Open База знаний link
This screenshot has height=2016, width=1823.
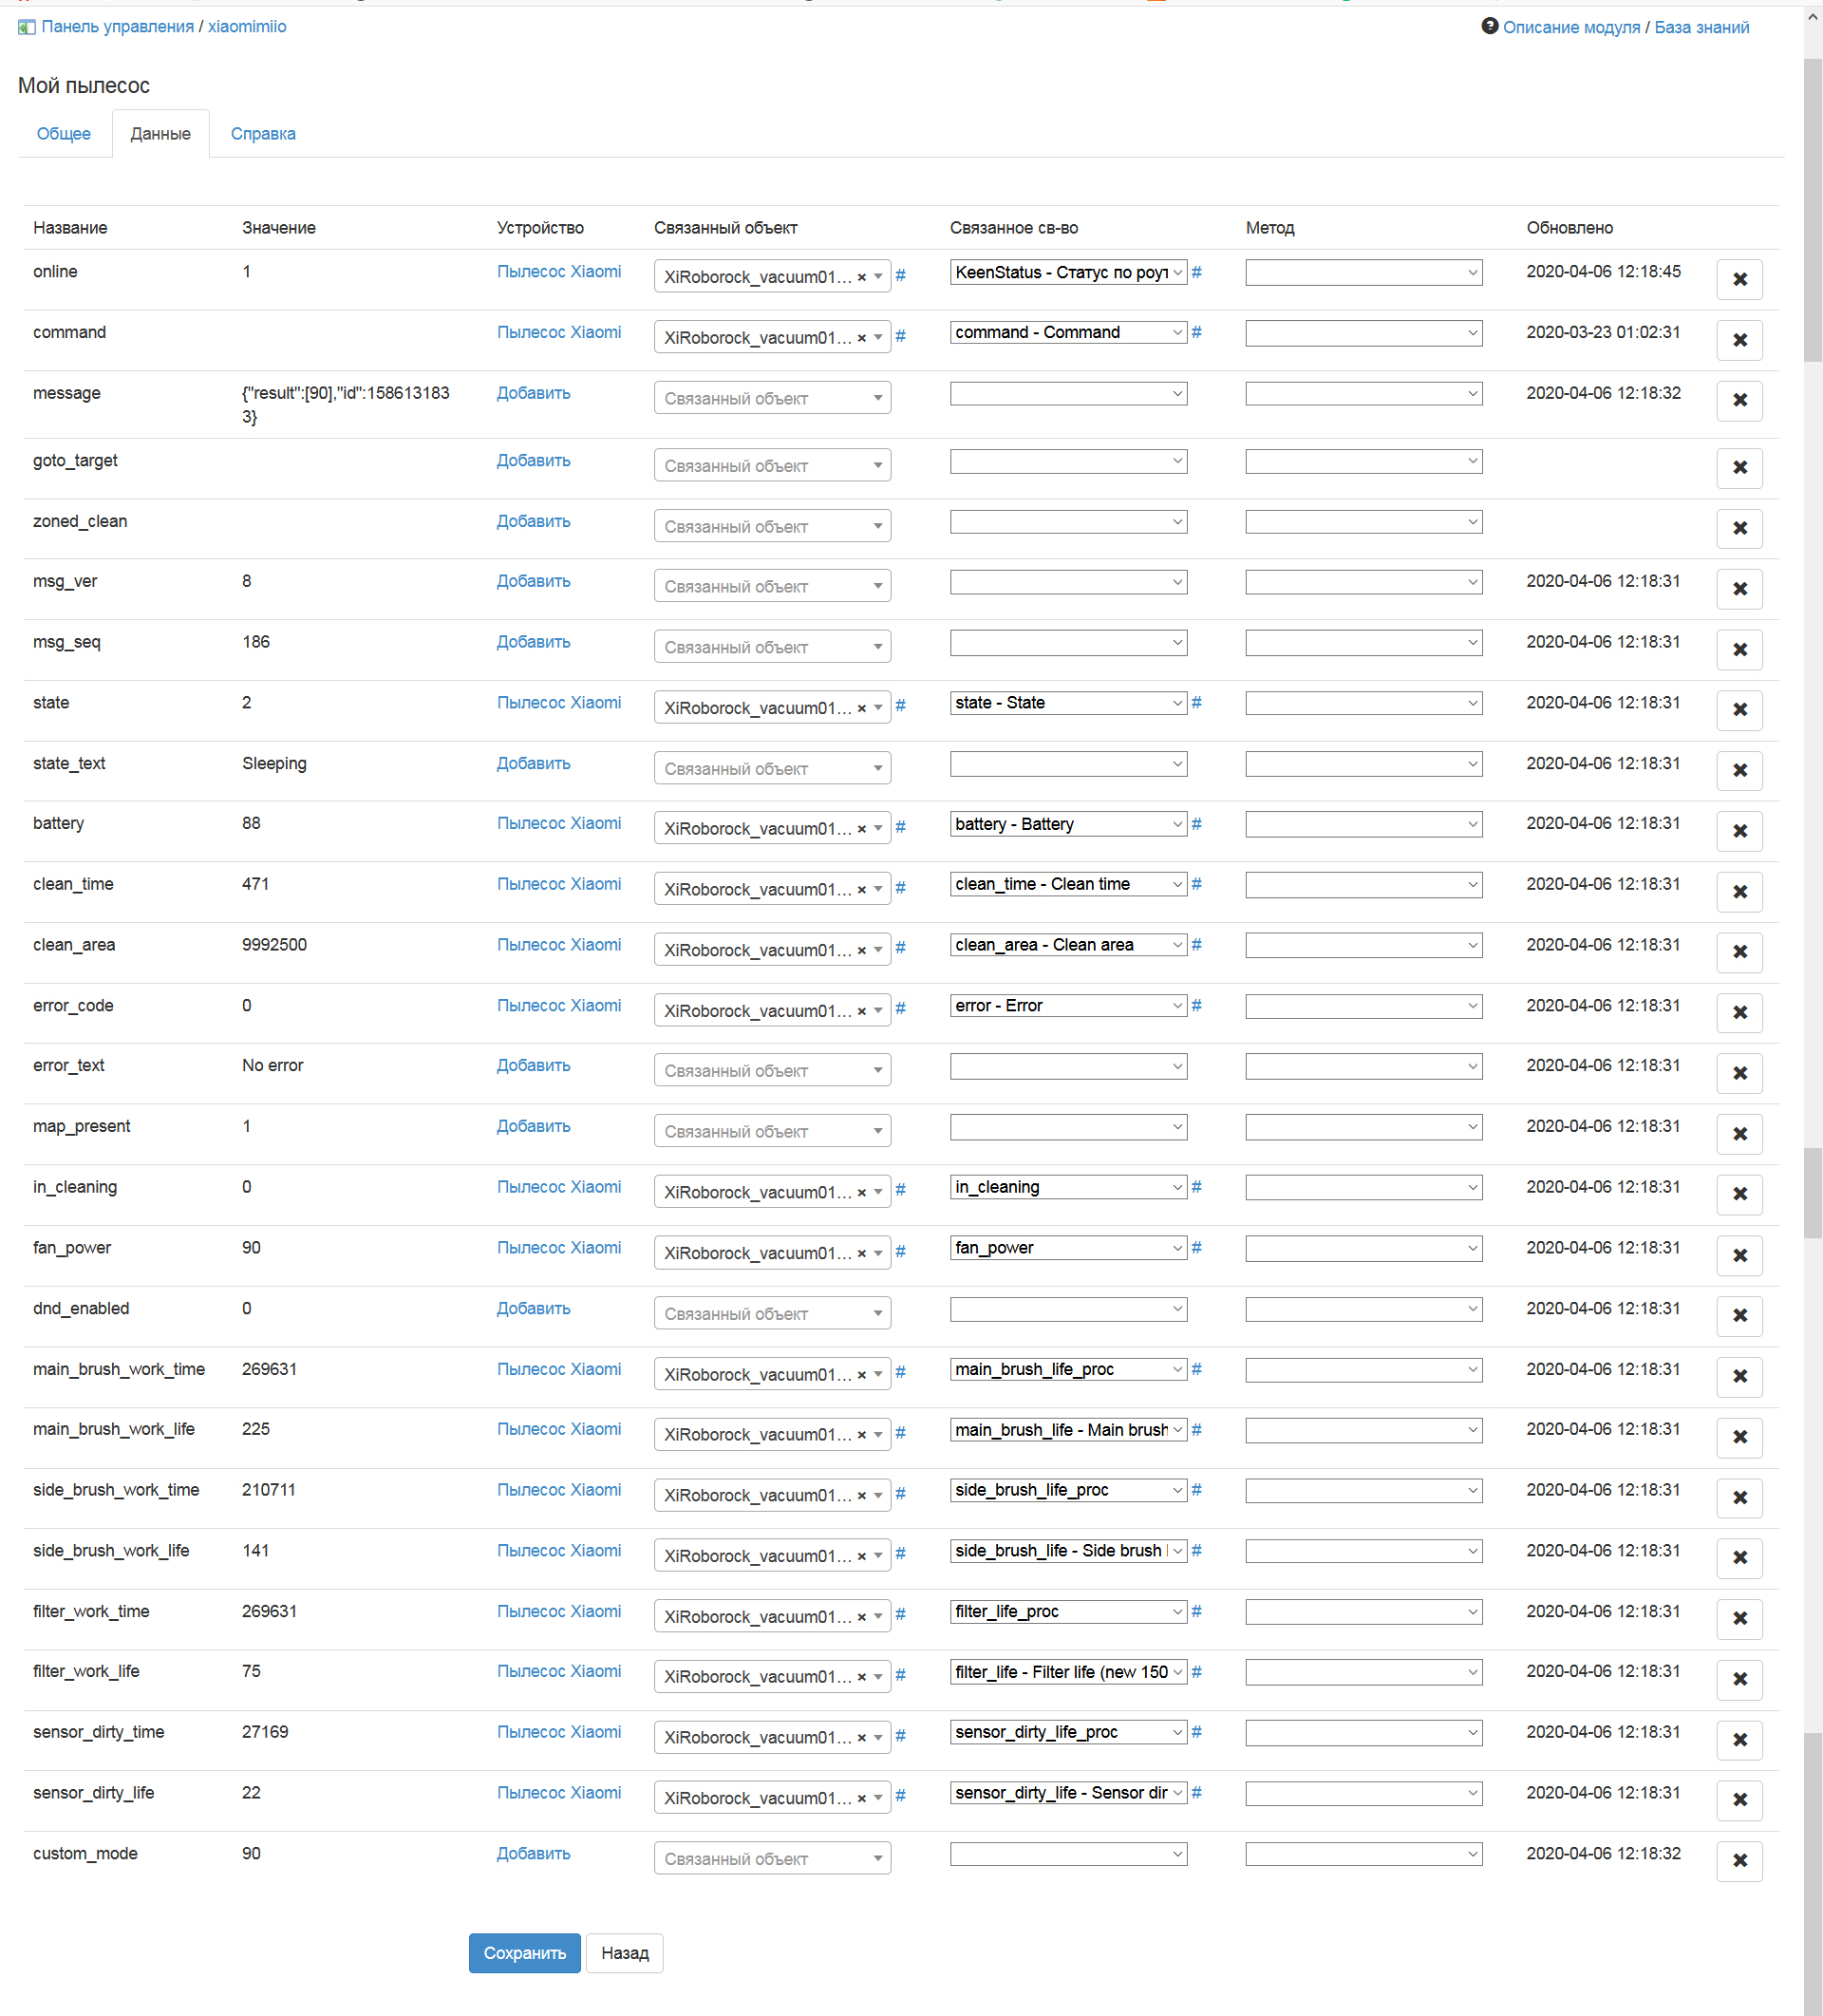point(1701,27)
